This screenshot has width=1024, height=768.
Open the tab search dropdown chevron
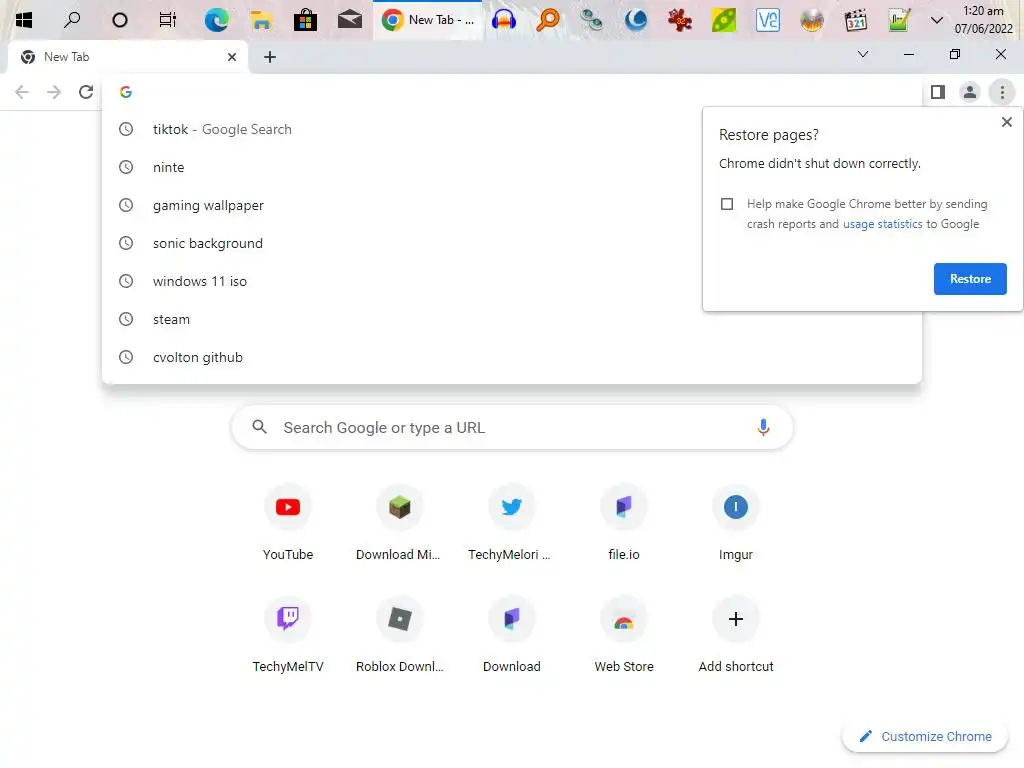click(x=863, y=54)
